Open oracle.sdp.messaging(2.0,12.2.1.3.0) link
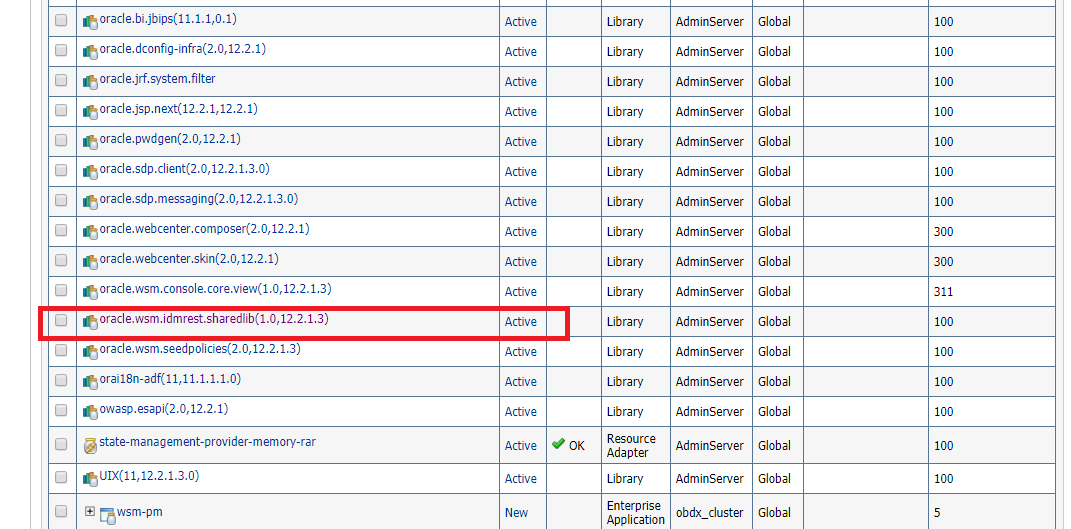This screenshot has height=529, width=1071. click(x=199, y=199)
